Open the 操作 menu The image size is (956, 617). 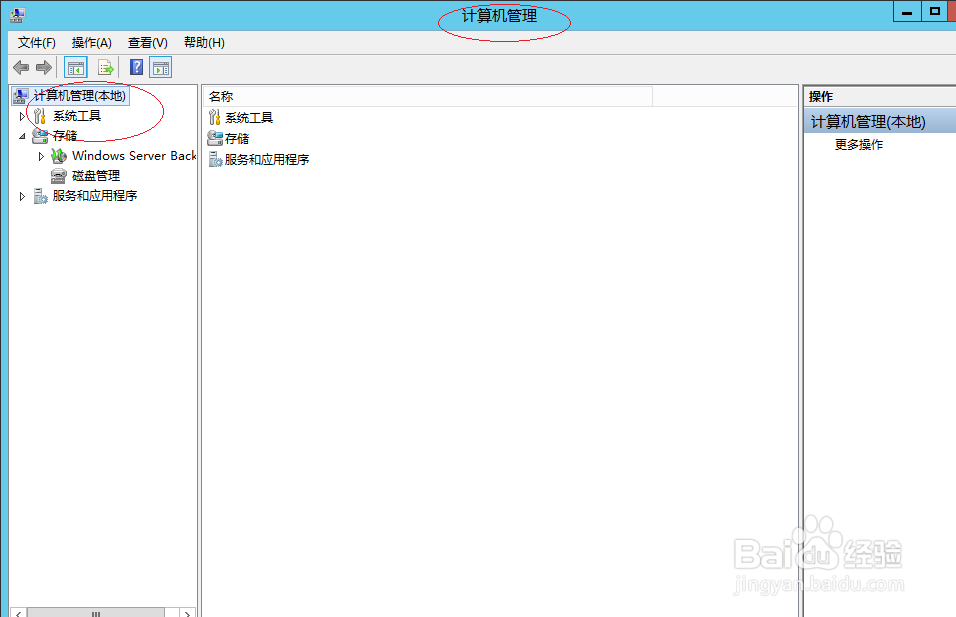(x=90, y=42)
